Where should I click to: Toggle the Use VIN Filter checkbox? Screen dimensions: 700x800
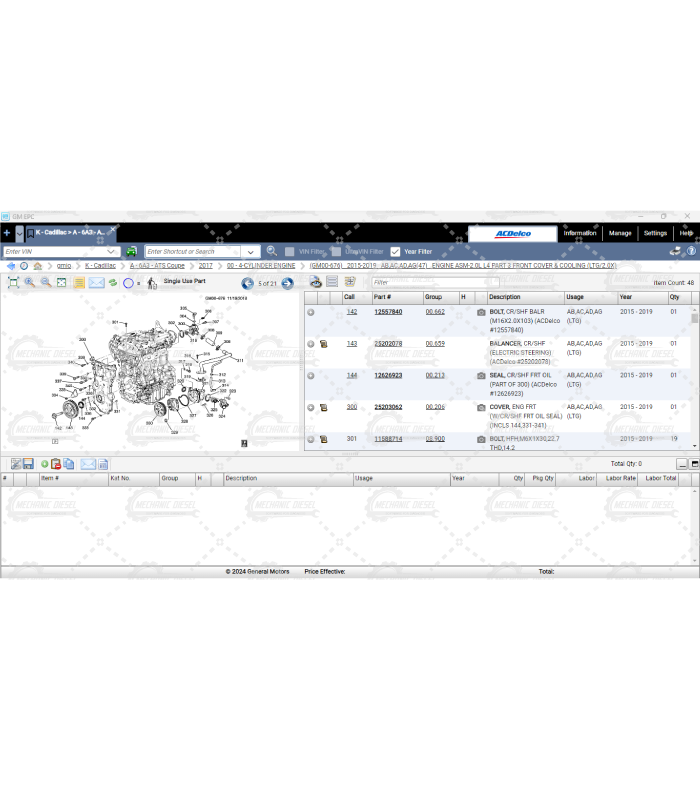[336, 252]
